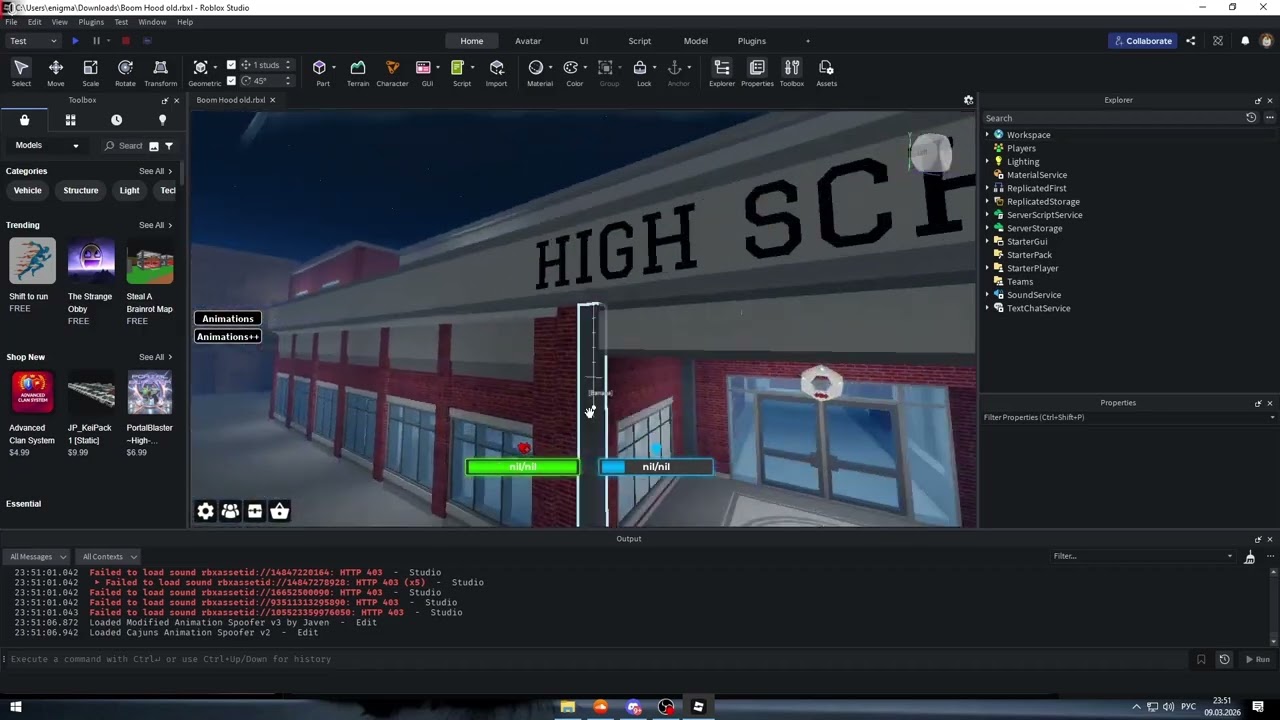The height and width of the screenshot is (720, 1280).
Task: Click the players icon in viewport GUI
Action: coord(230,511)
